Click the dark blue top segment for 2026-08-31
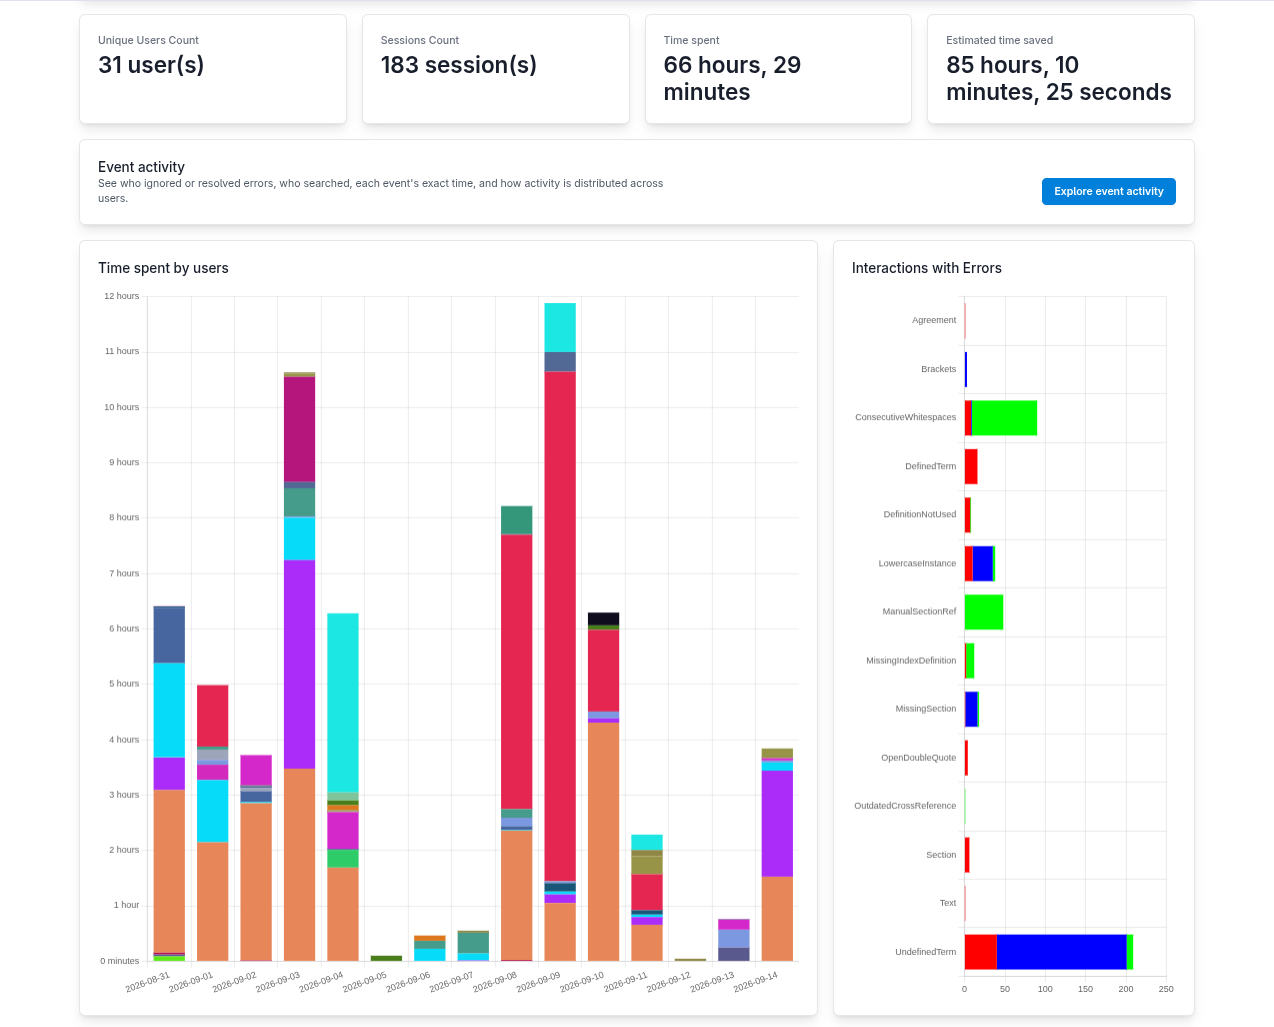The width and height of the screenshot is (1274, 1027). [169, 635]
